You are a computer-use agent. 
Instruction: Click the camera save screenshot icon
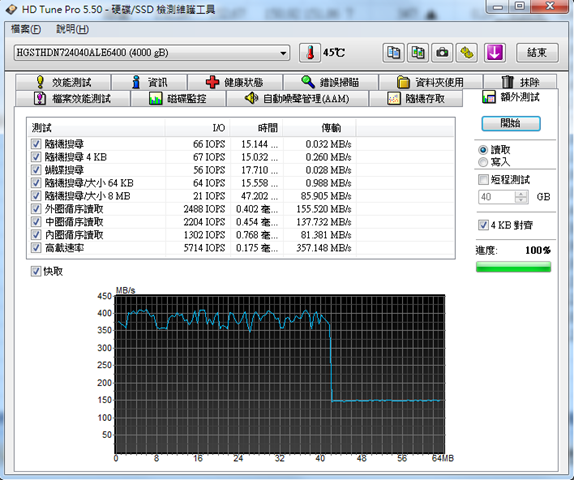coord(442,53)
